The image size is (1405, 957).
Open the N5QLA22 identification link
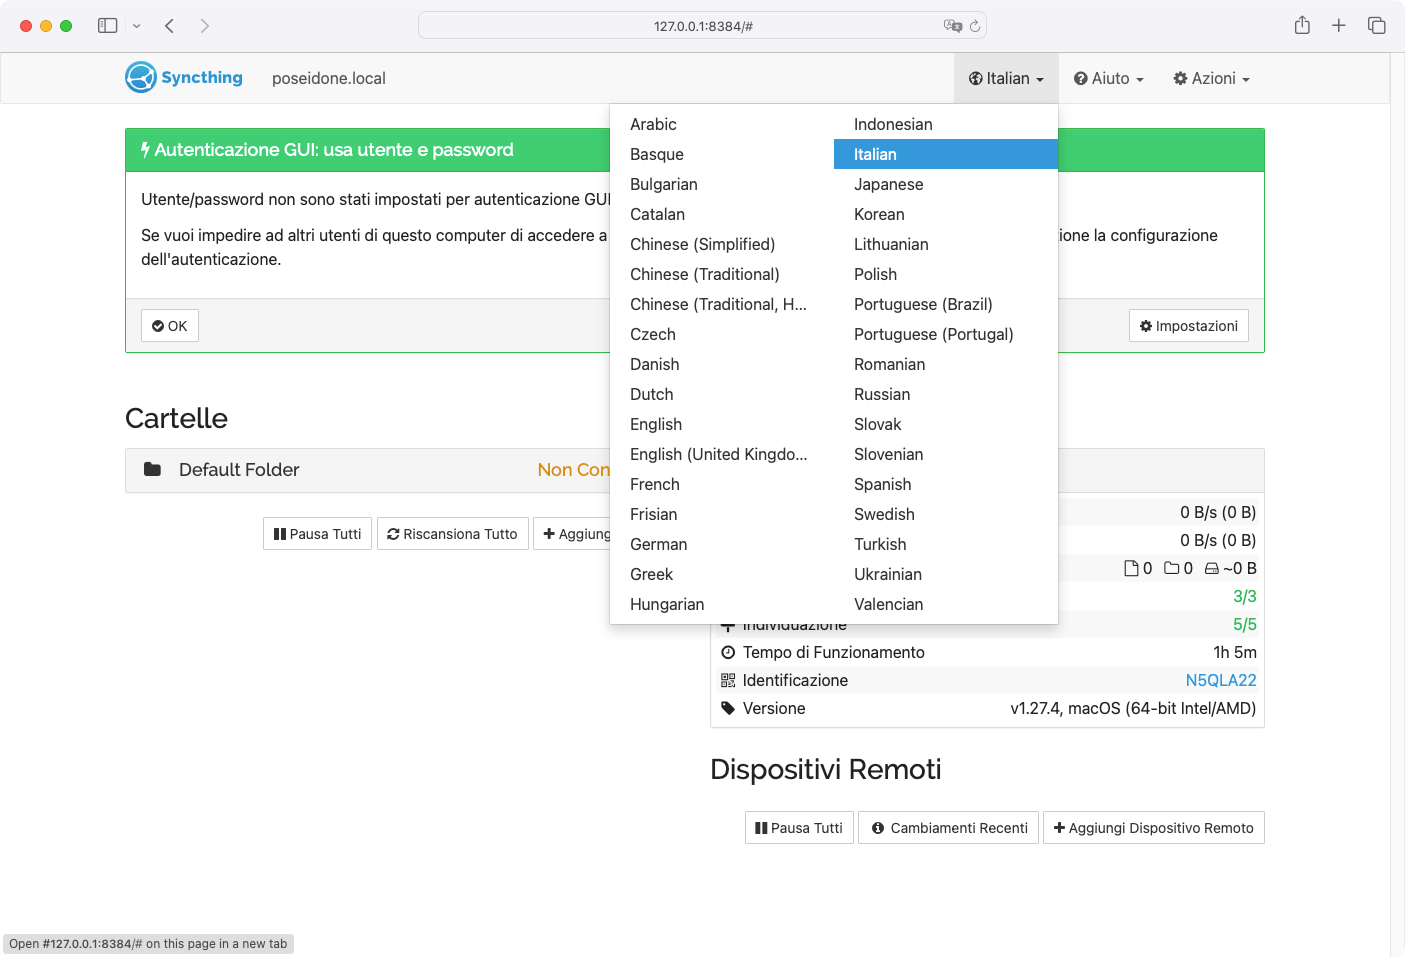[x=1220, y=680]
